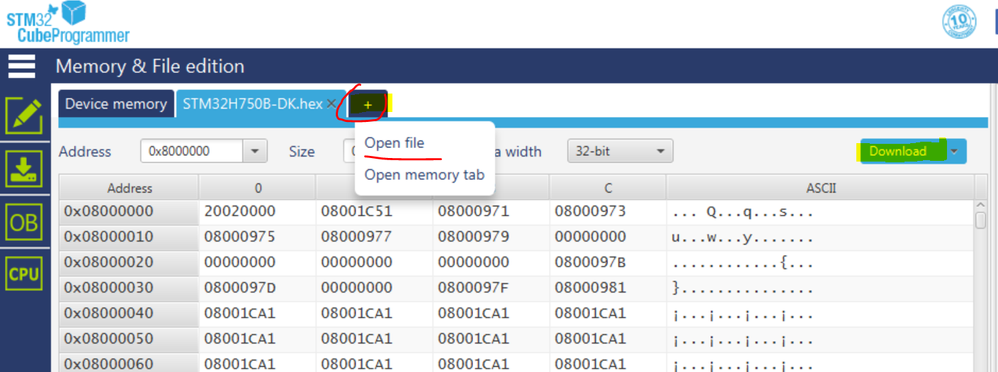Choose Open memory tab from popup
Image resolution: width=998 pixels, height=372 pixels.
coord(425,175)
